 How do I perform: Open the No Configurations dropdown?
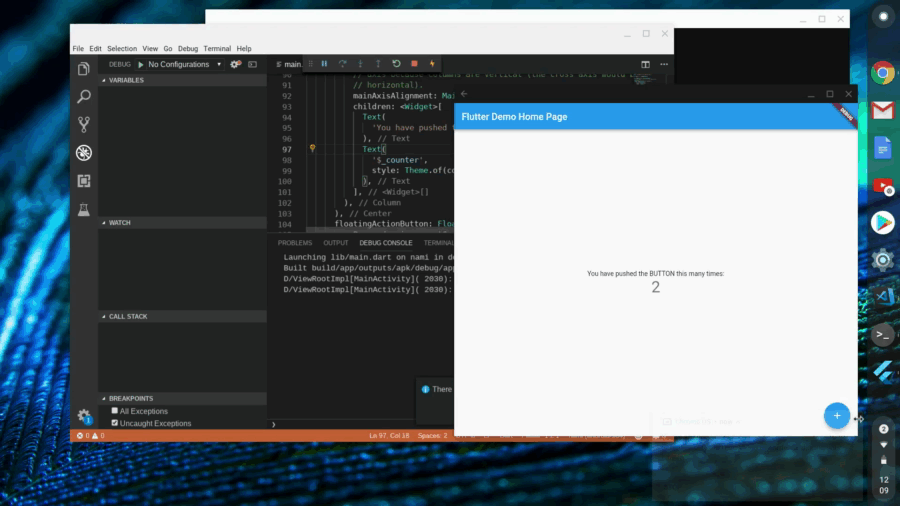point(185,64)
